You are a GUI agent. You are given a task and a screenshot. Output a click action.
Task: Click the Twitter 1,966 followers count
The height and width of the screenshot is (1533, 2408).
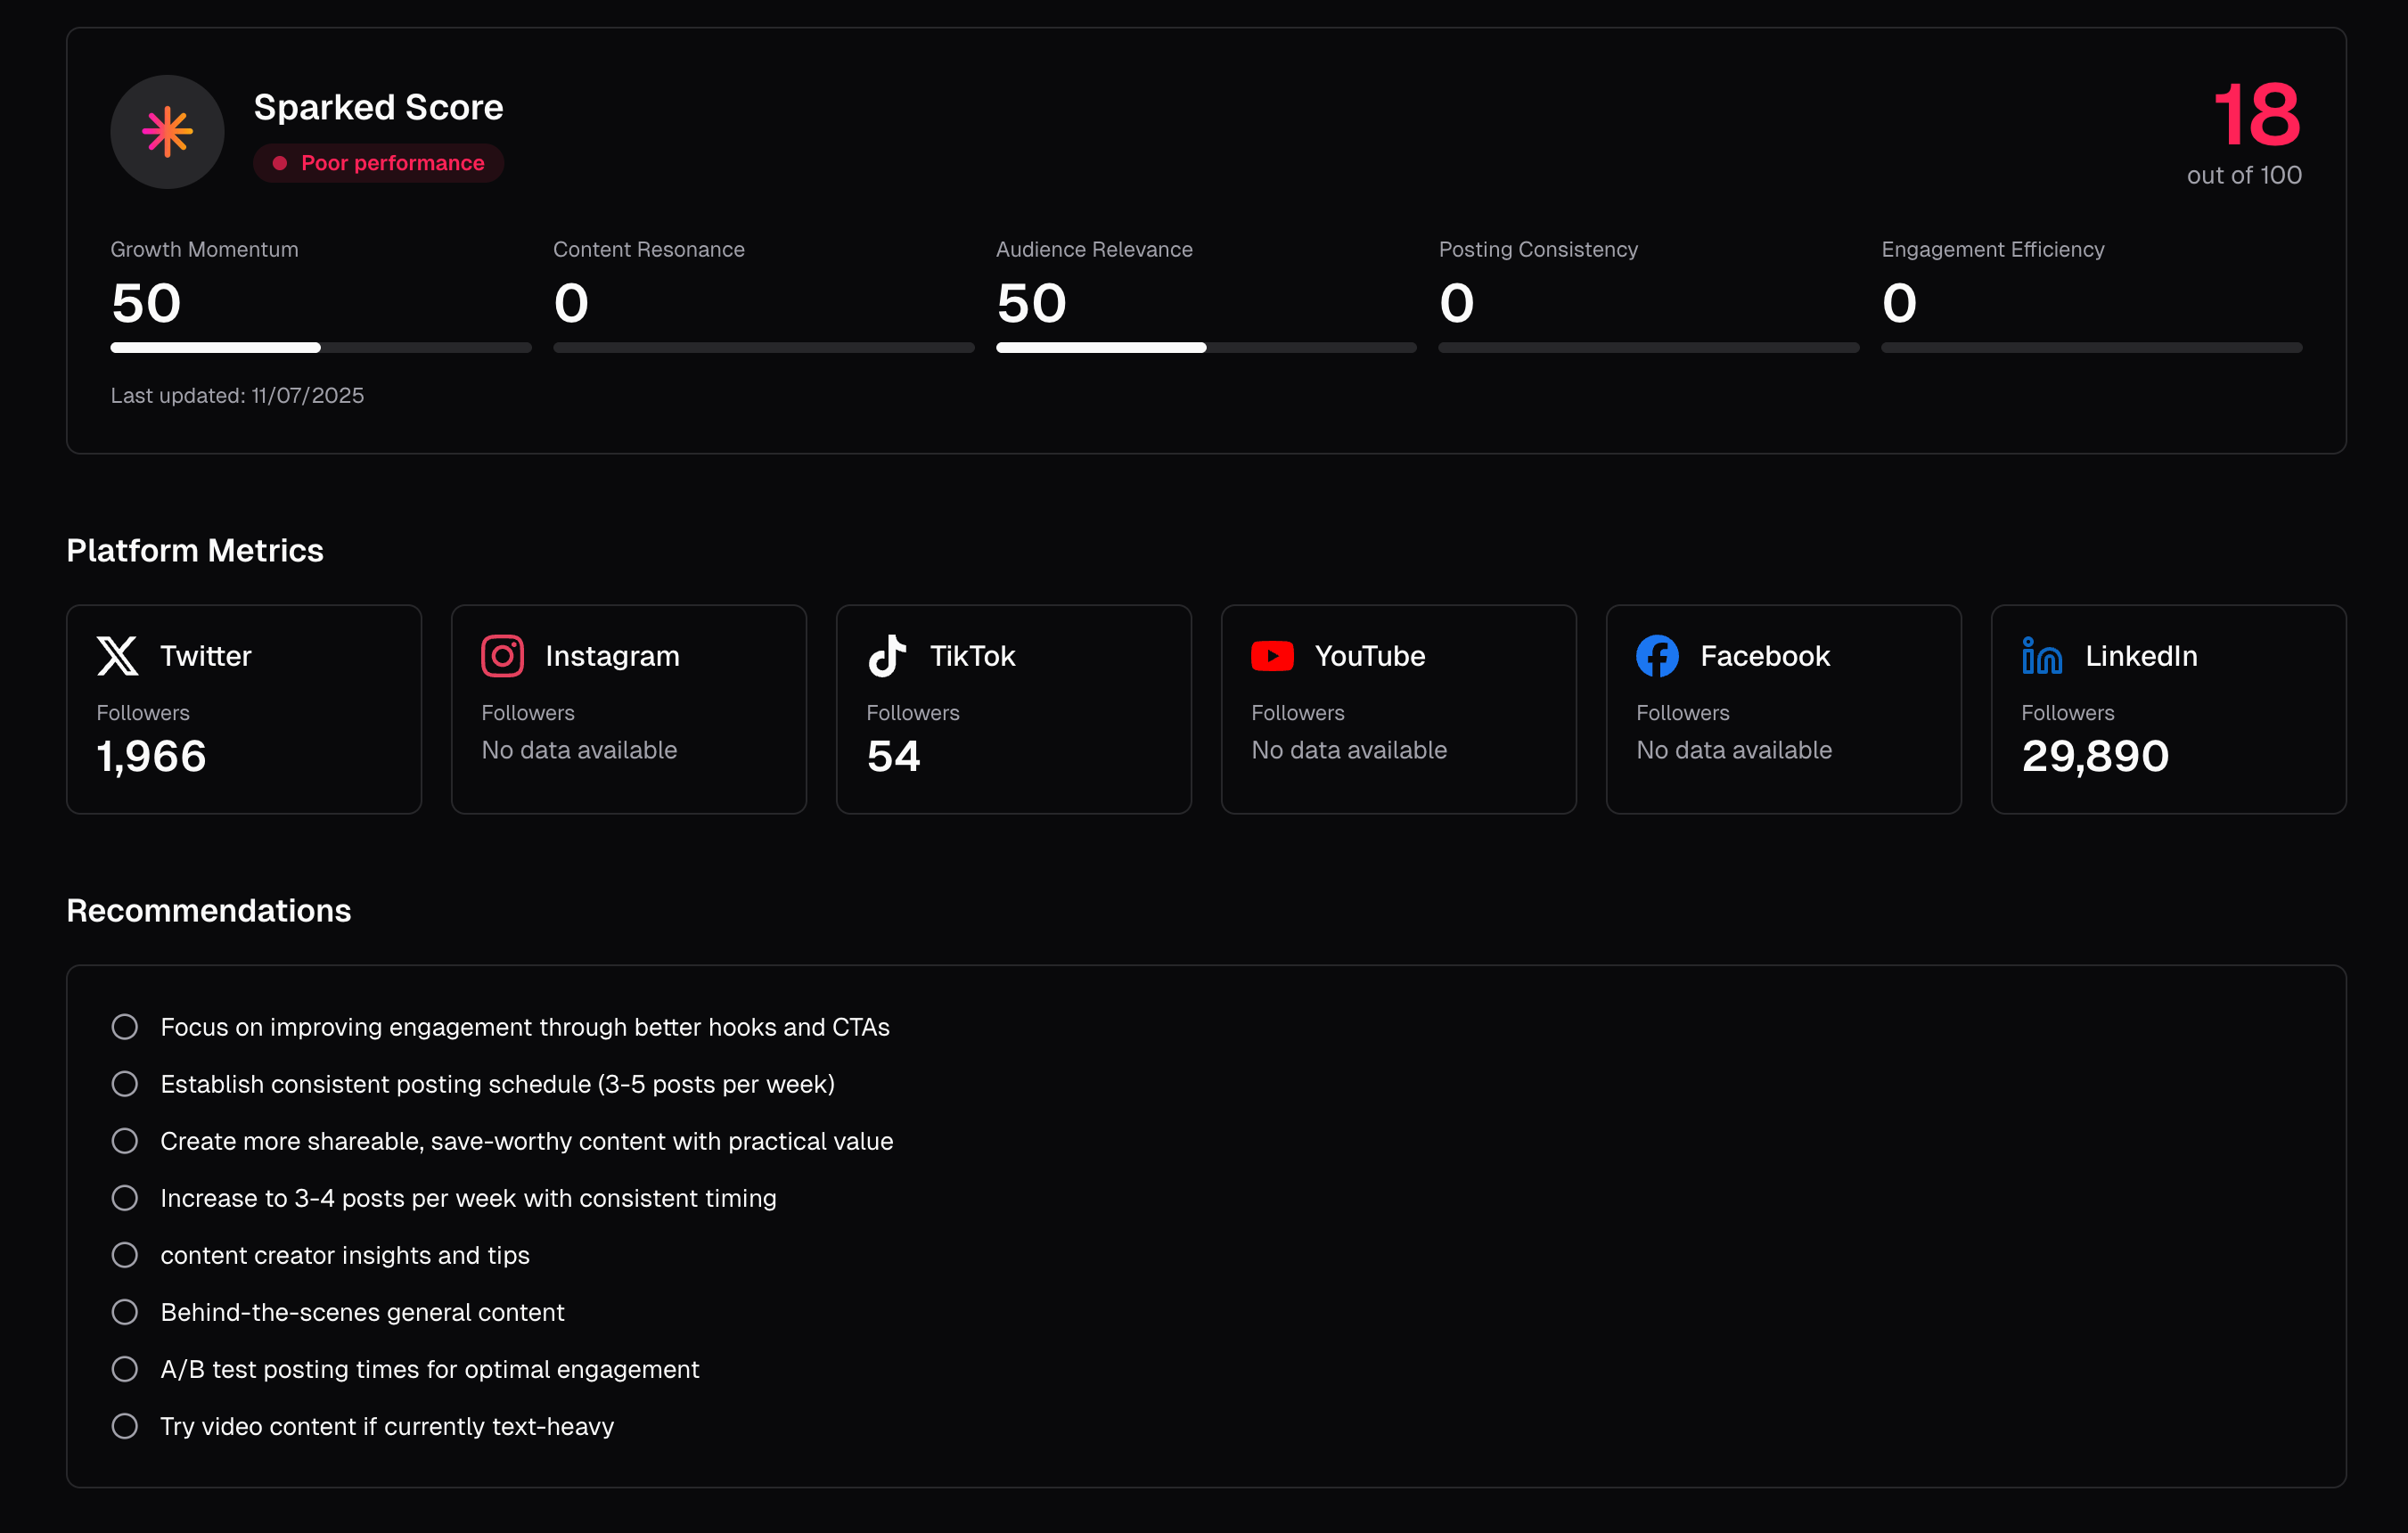(152, 756)
